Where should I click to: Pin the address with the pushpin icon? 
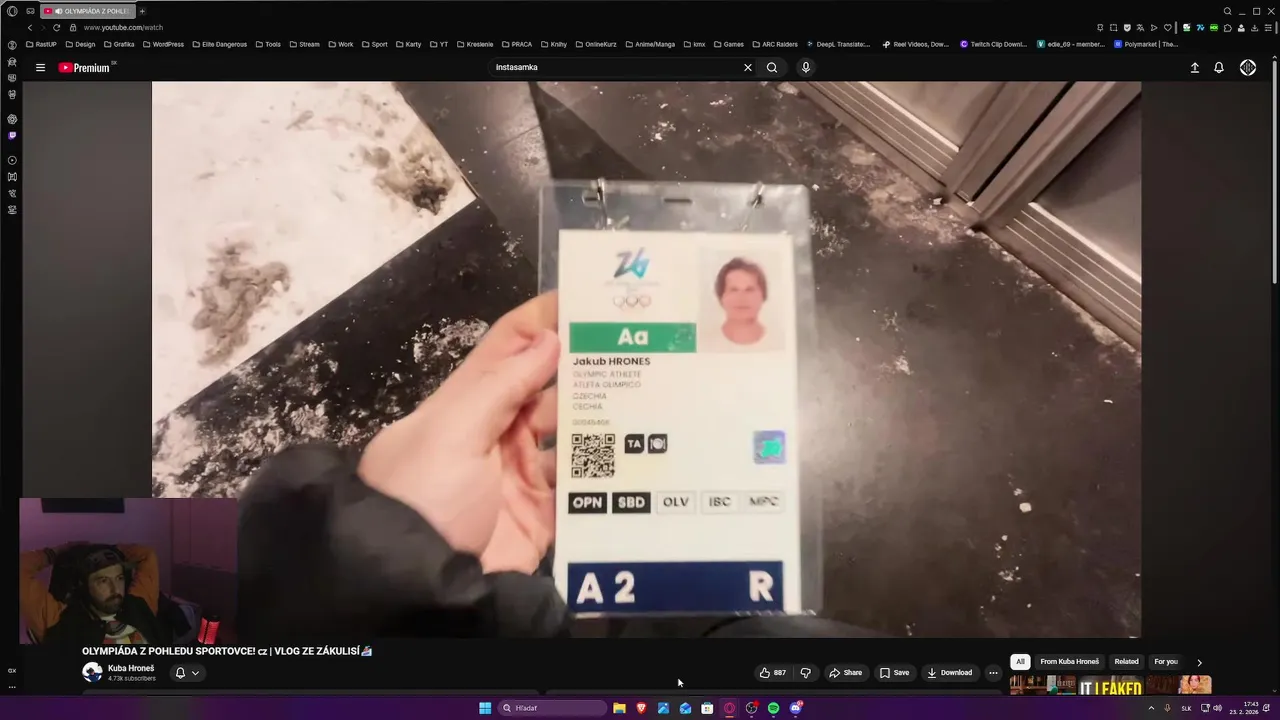click(x=1100, y=27)
